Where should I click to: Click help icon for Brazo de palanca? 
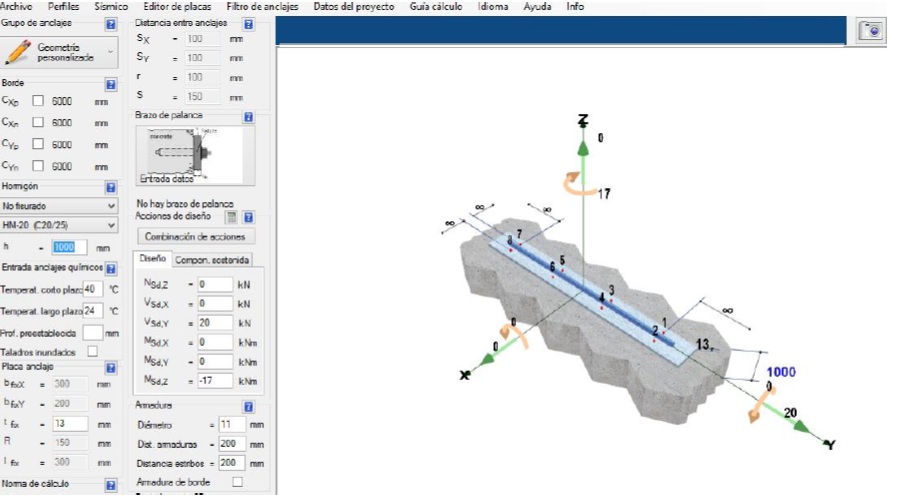click(x=248, y=117)
